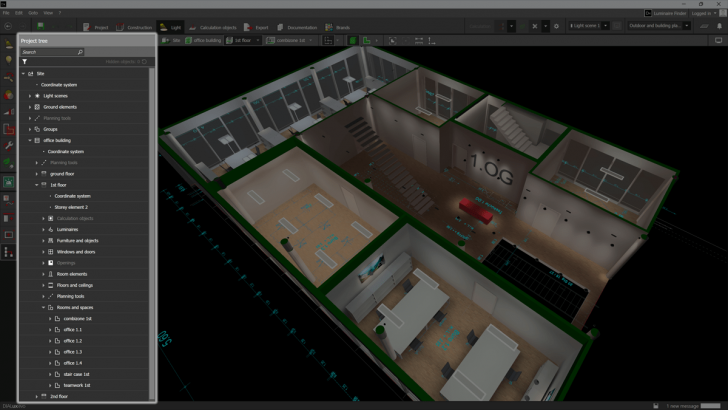Click the green Save disk icon

tap(40, 26)
